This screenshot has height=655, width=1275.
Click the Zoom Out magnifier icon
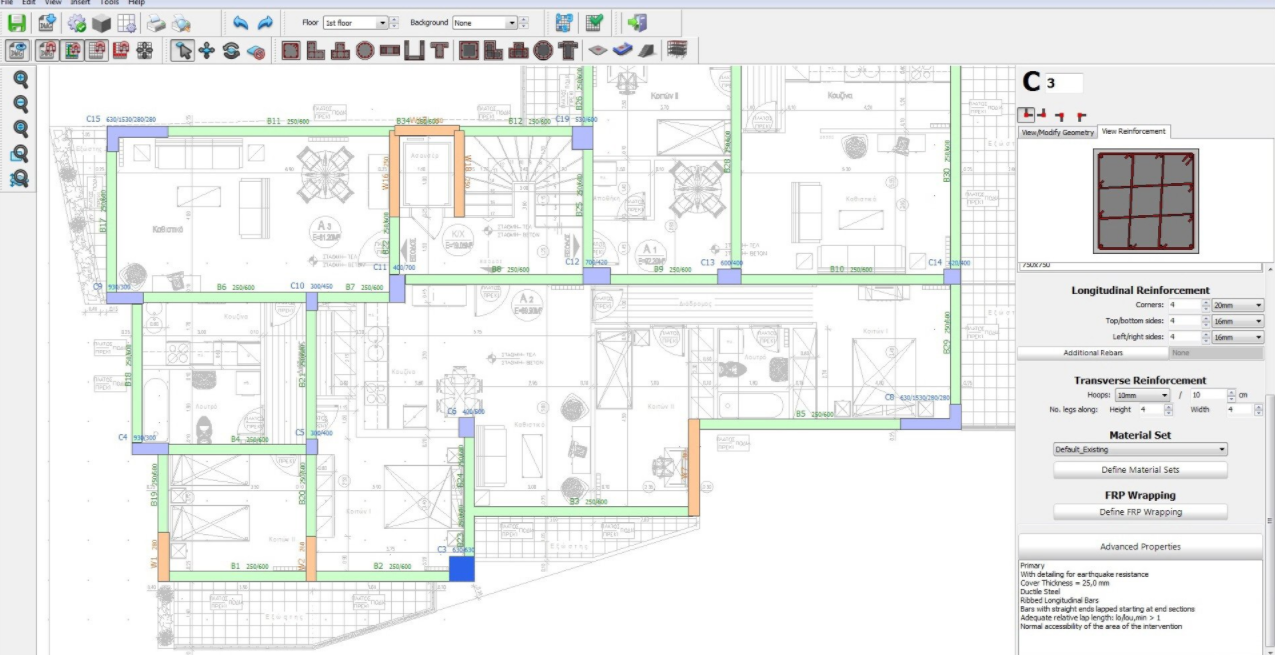[x=19, y=104]
